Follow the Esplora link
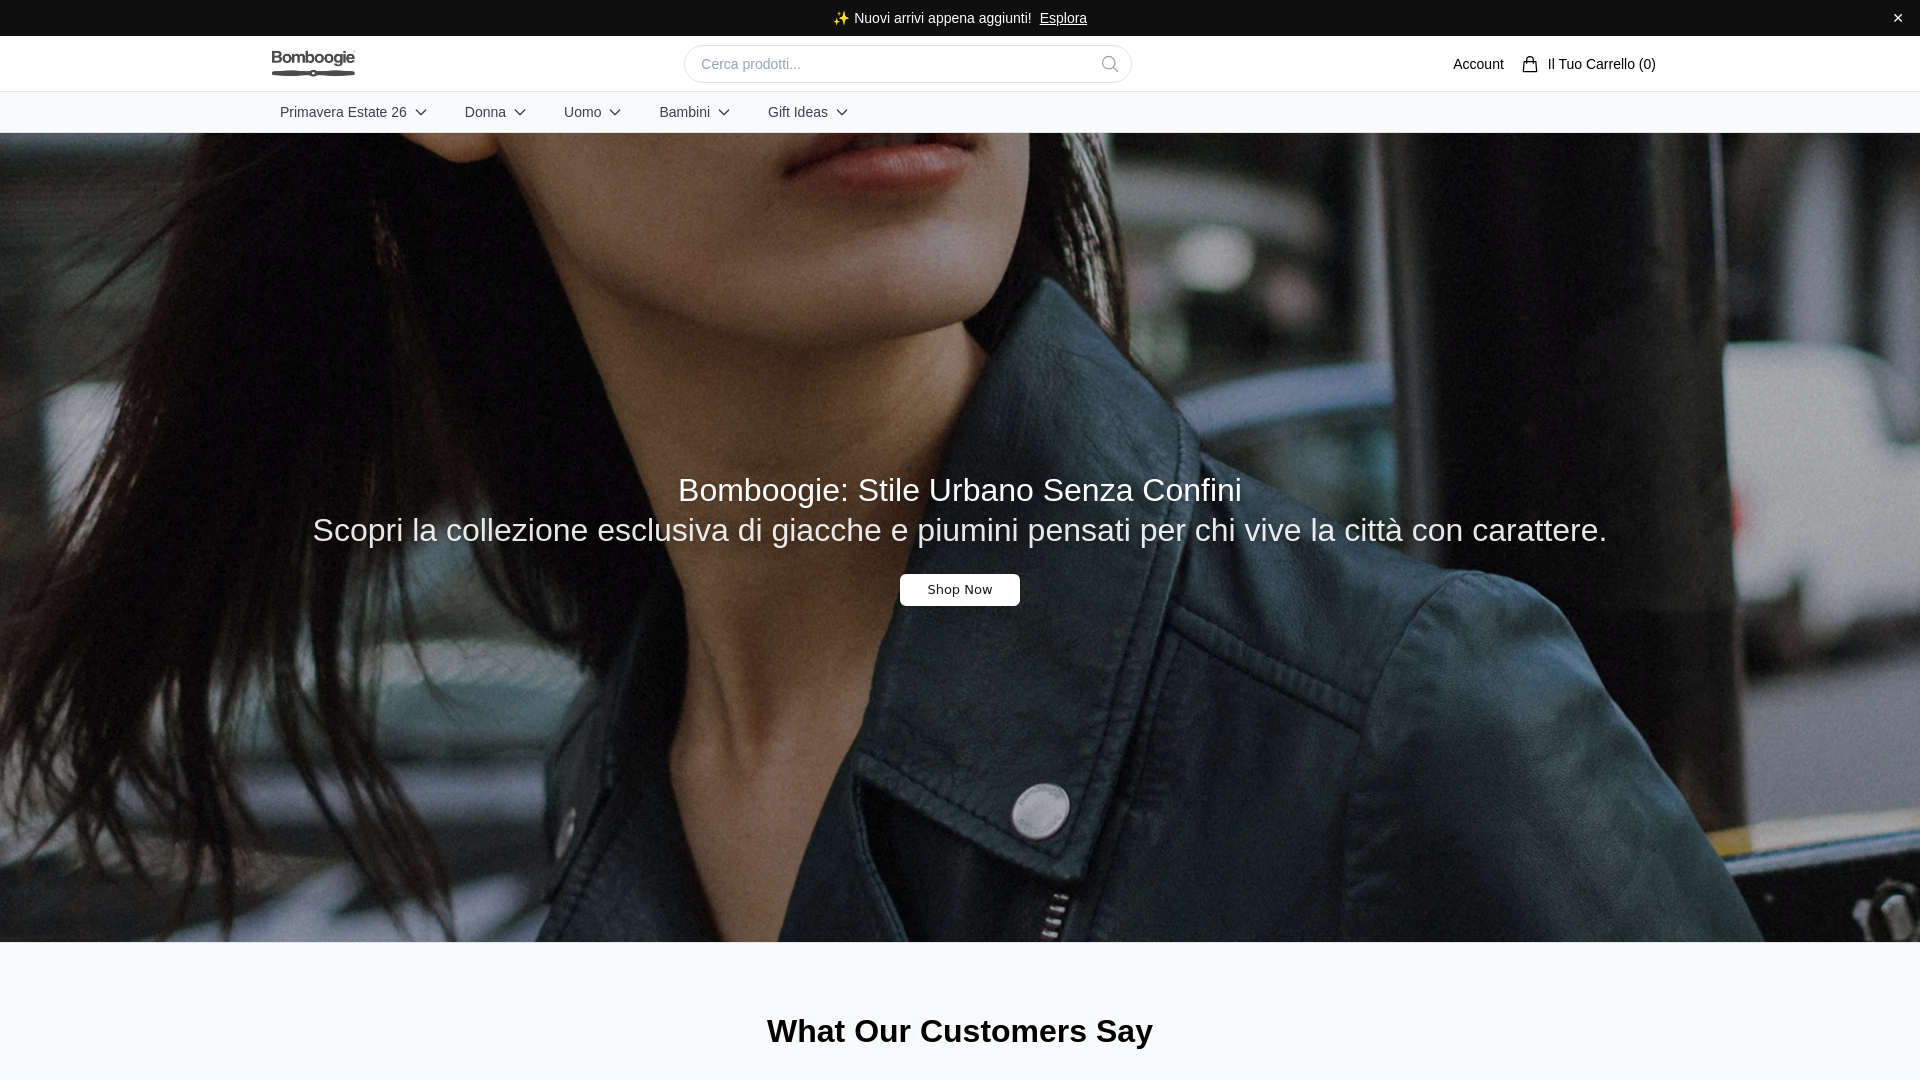1920x1080 pixels. (1063, 18)
